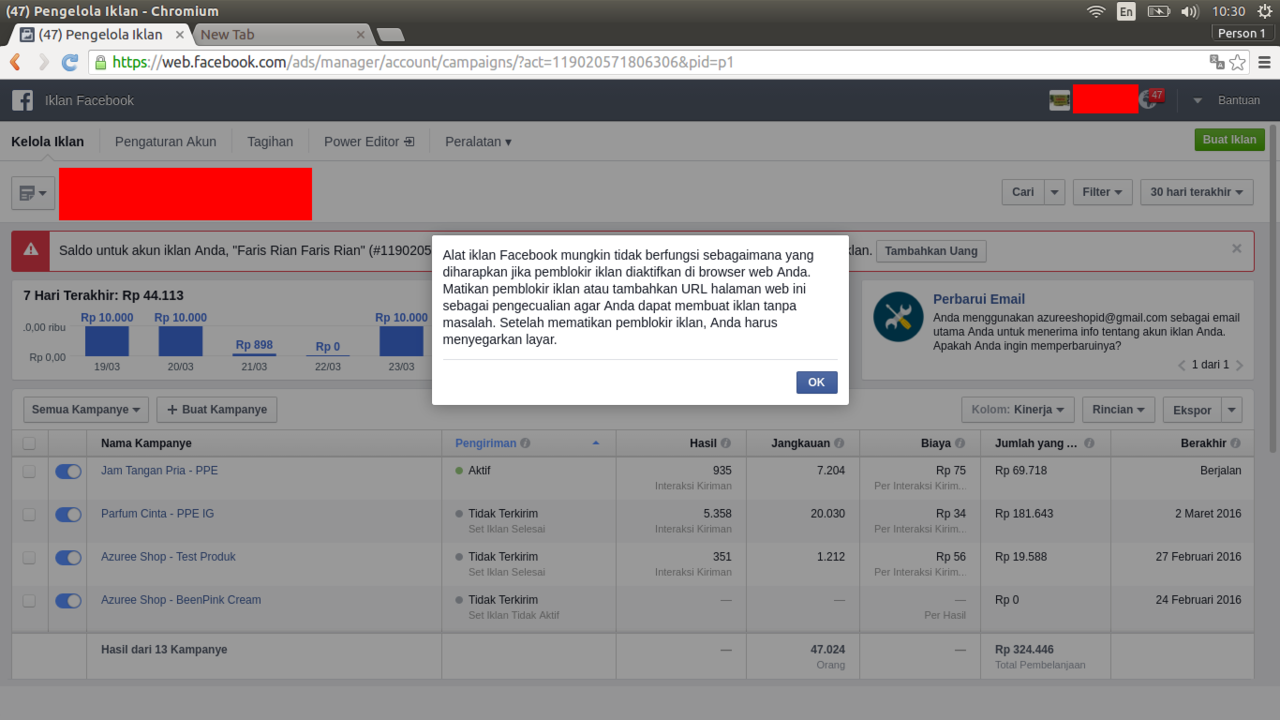Image resolution: width=1280 pixels, height=720 pixels.
Task: Click Perbarui Email link
Action: 979,299
